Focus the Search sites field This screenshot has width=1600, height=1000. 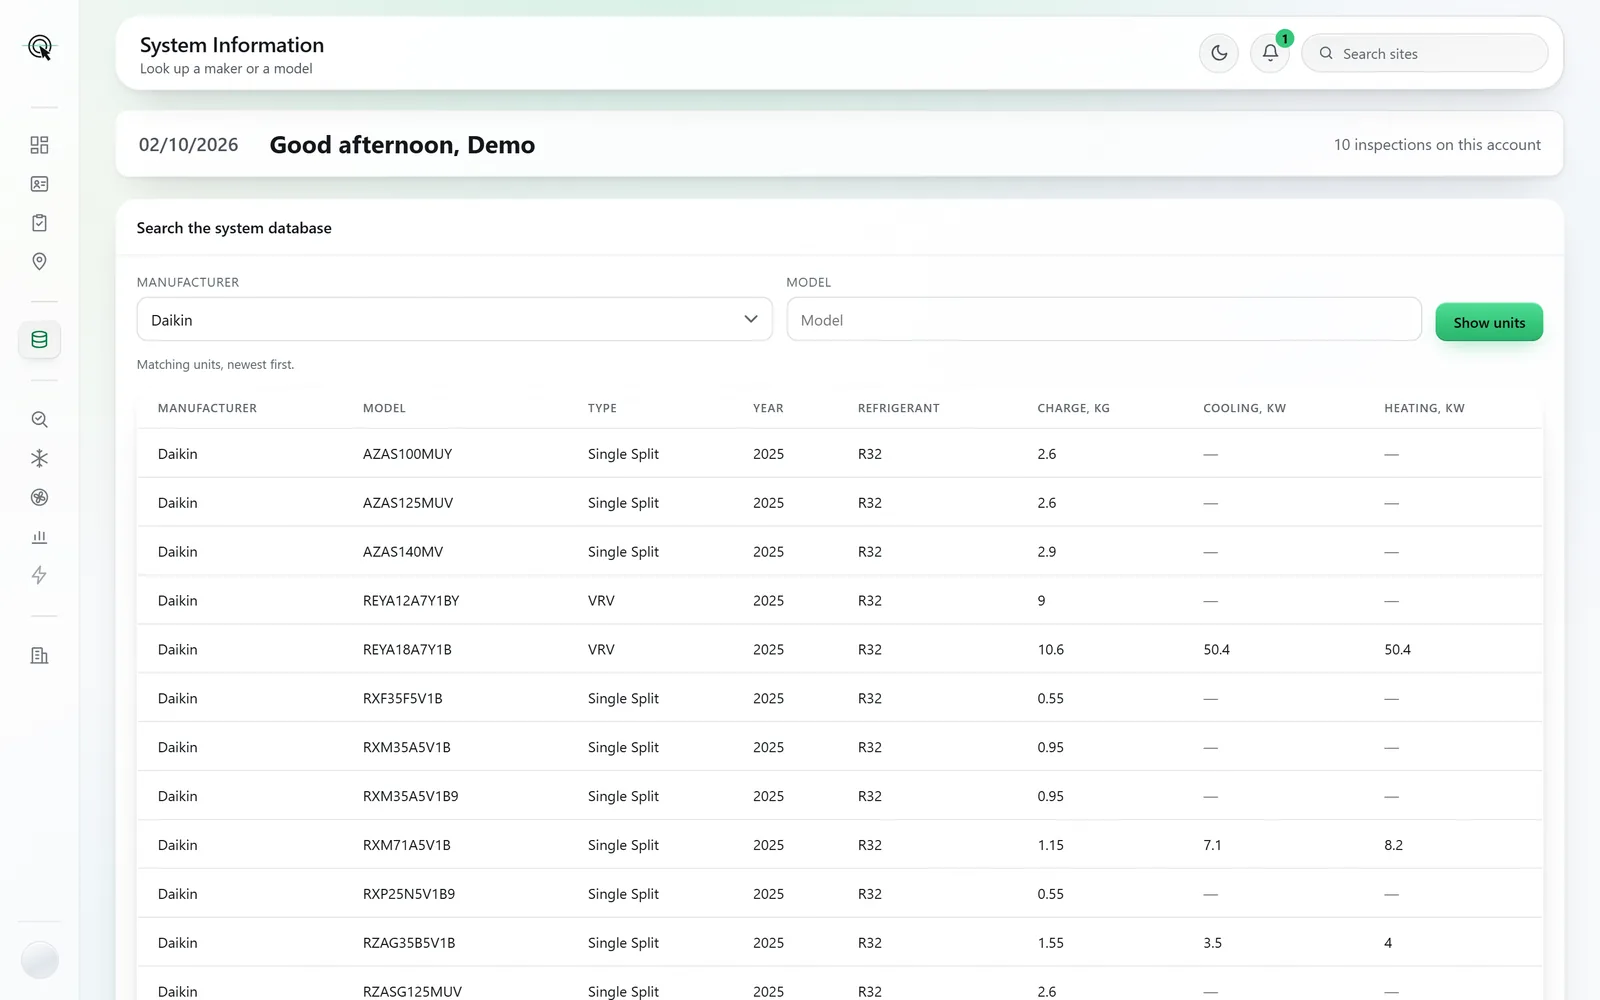tap(1425, 53)
